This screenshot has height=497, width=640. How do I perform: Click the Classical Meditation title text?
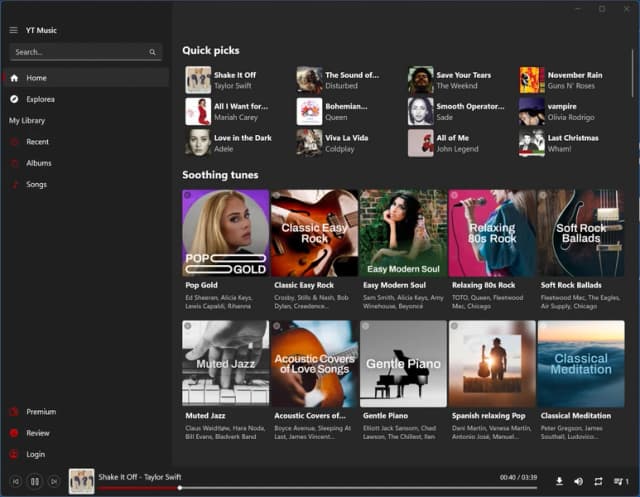pos(576,416)
